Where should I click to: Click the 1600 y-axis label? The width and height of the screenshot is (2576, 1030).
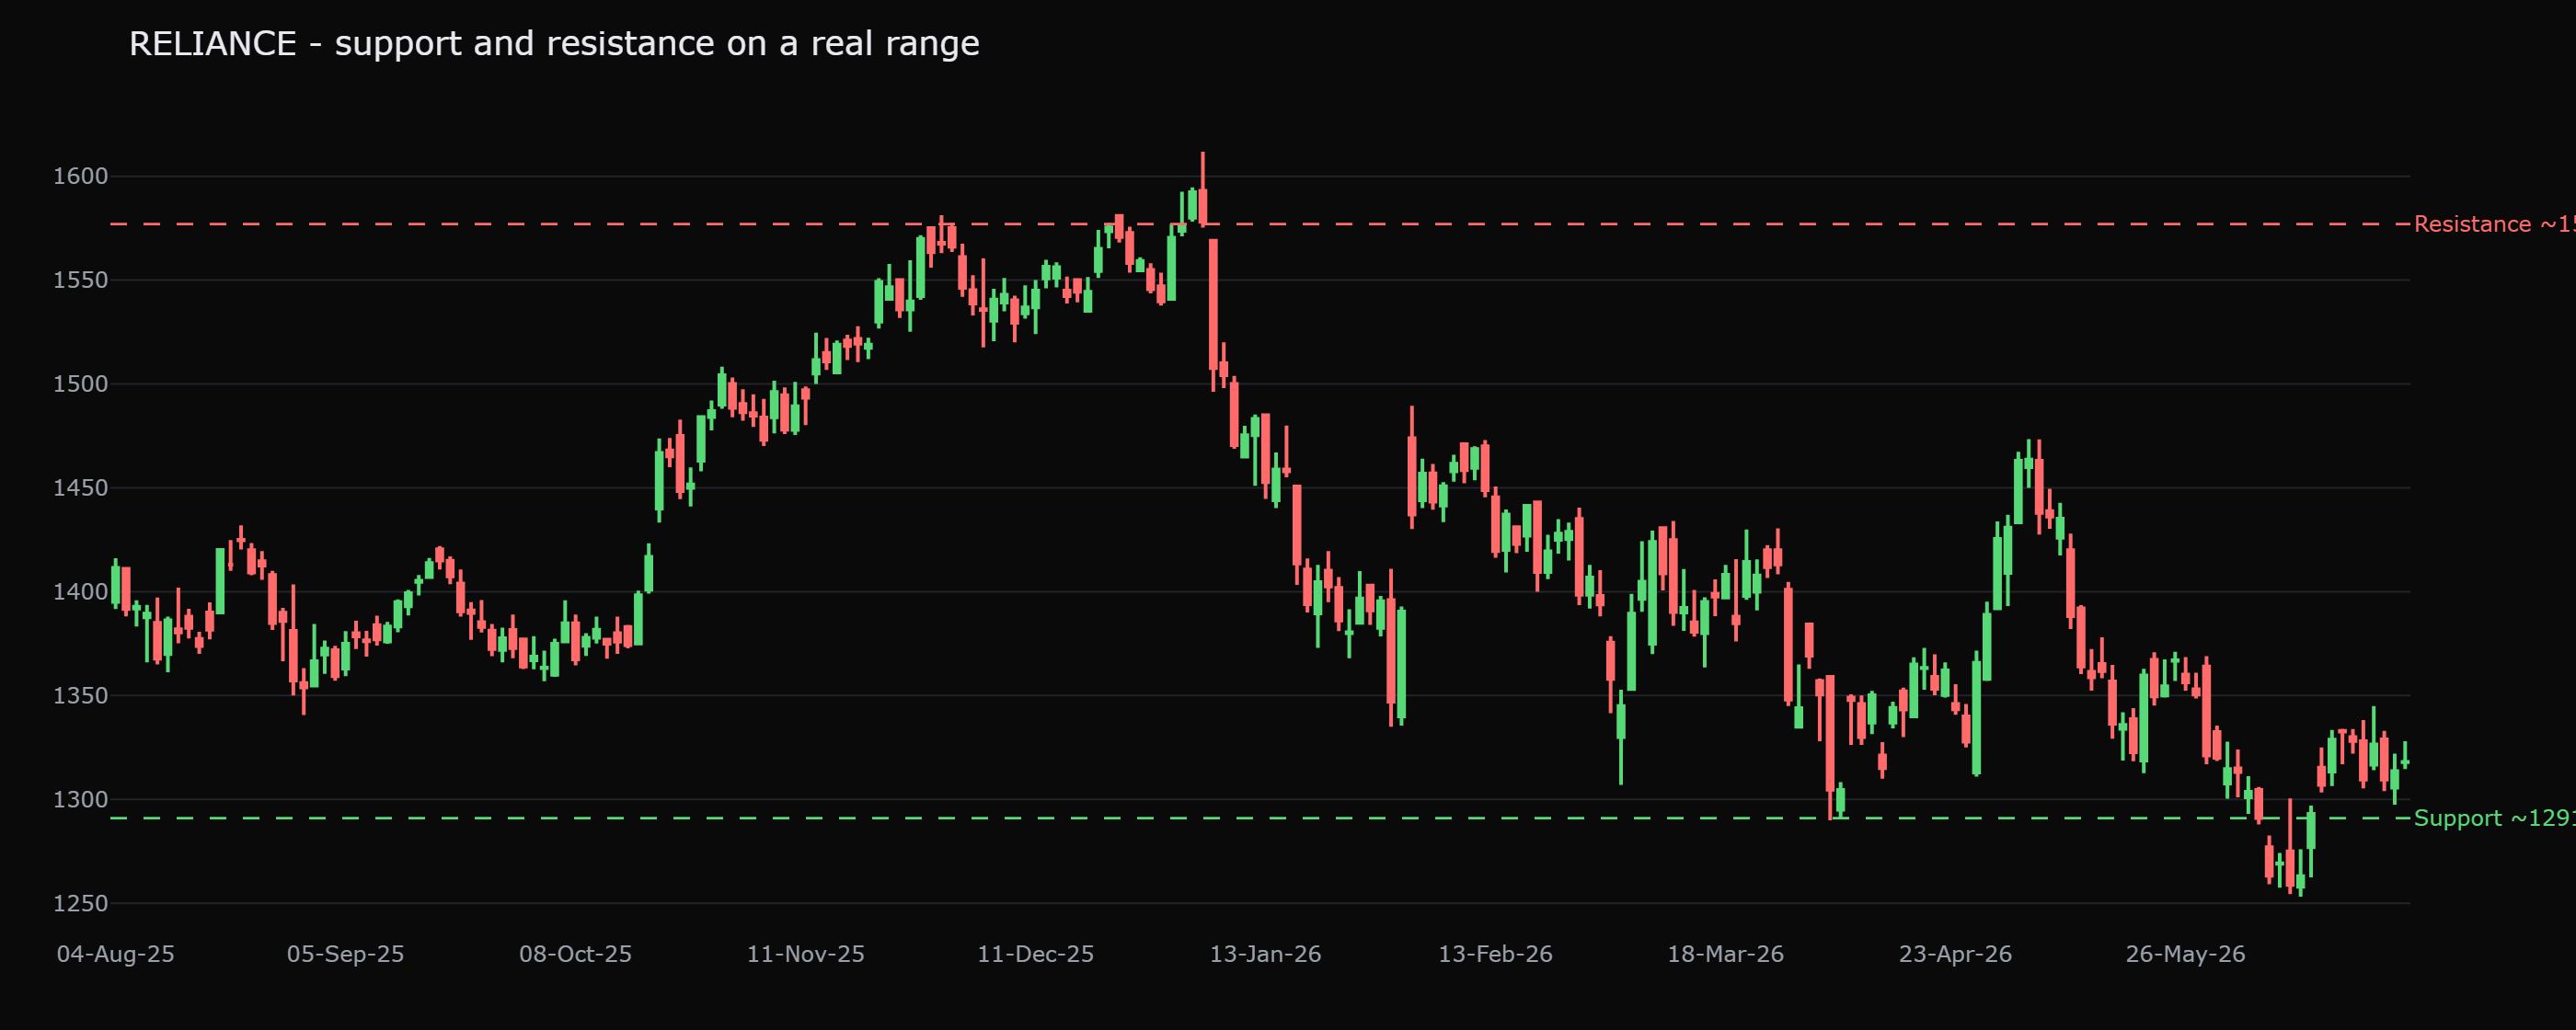pyautogui.click(x=80, y=176)
